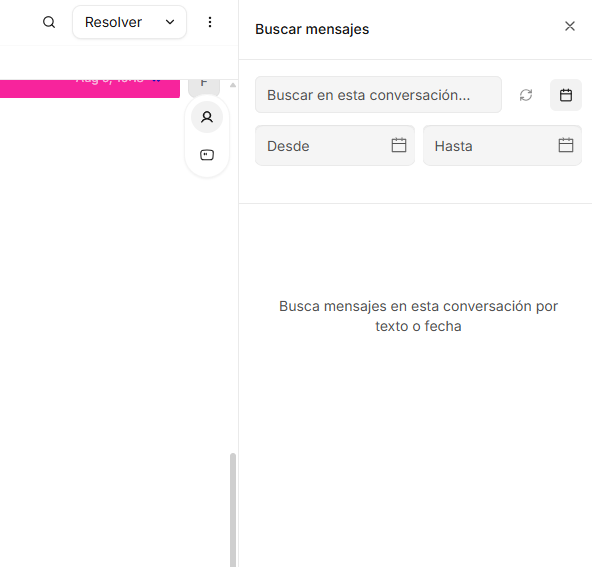The height and width of the screenshot is (567, 592).
Task: Click the conversation vertical scrollbar thumb
Action: click(233, 510)
